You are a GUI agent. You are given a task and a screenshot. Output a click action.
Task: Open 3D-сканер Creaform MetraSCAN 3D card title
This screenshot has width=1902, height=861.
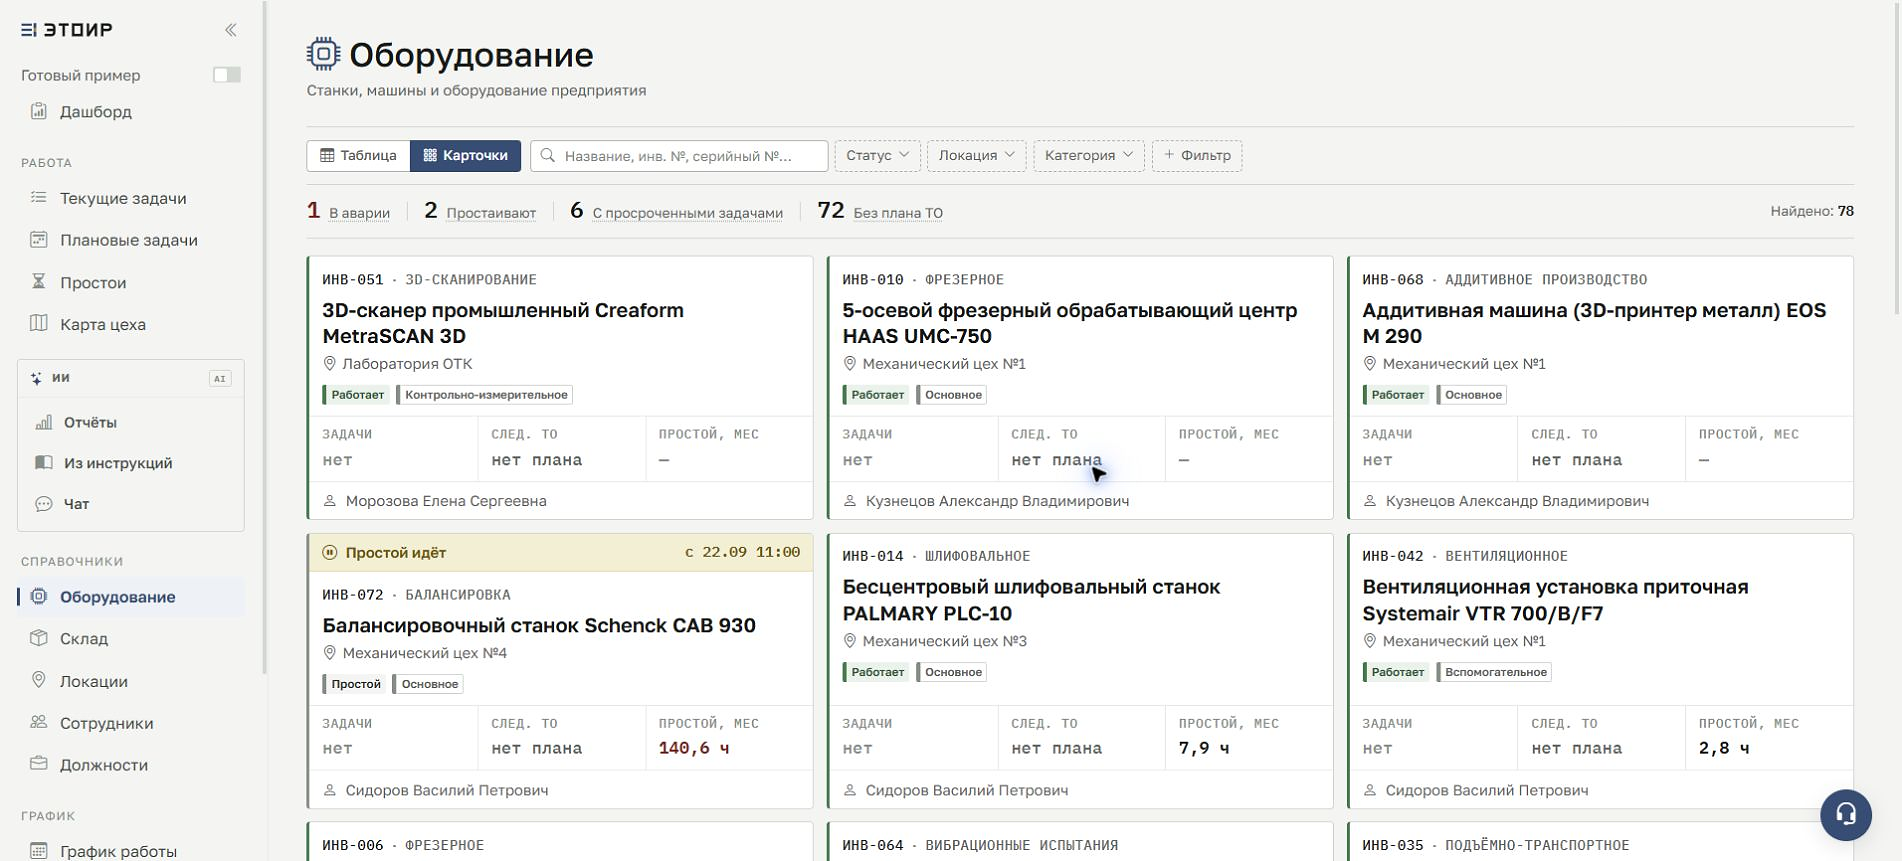click(503, 323)
